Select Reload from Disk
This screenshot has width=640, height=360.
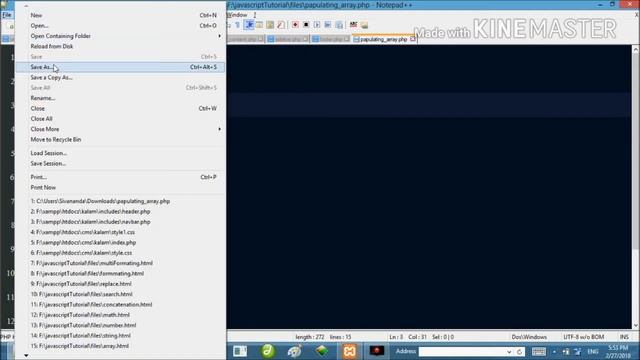coord(120,46)
